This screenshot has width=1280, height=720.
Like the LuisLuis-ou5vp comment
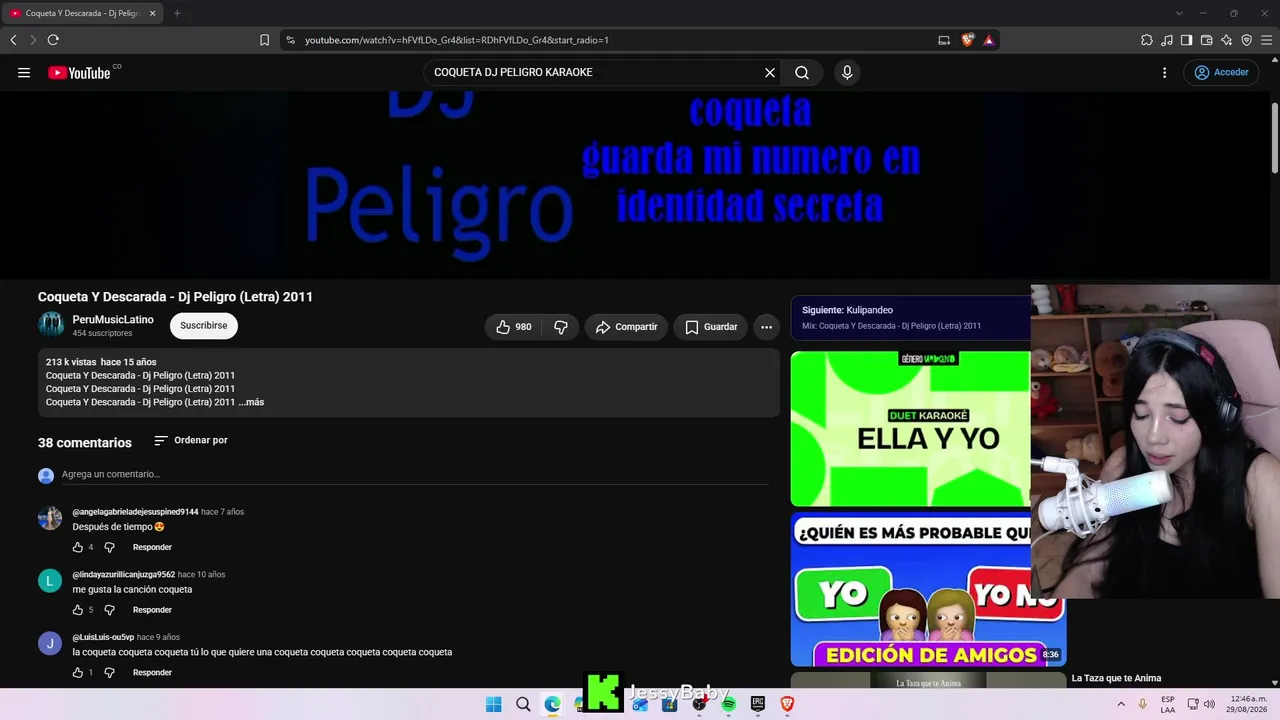point(78,673)
